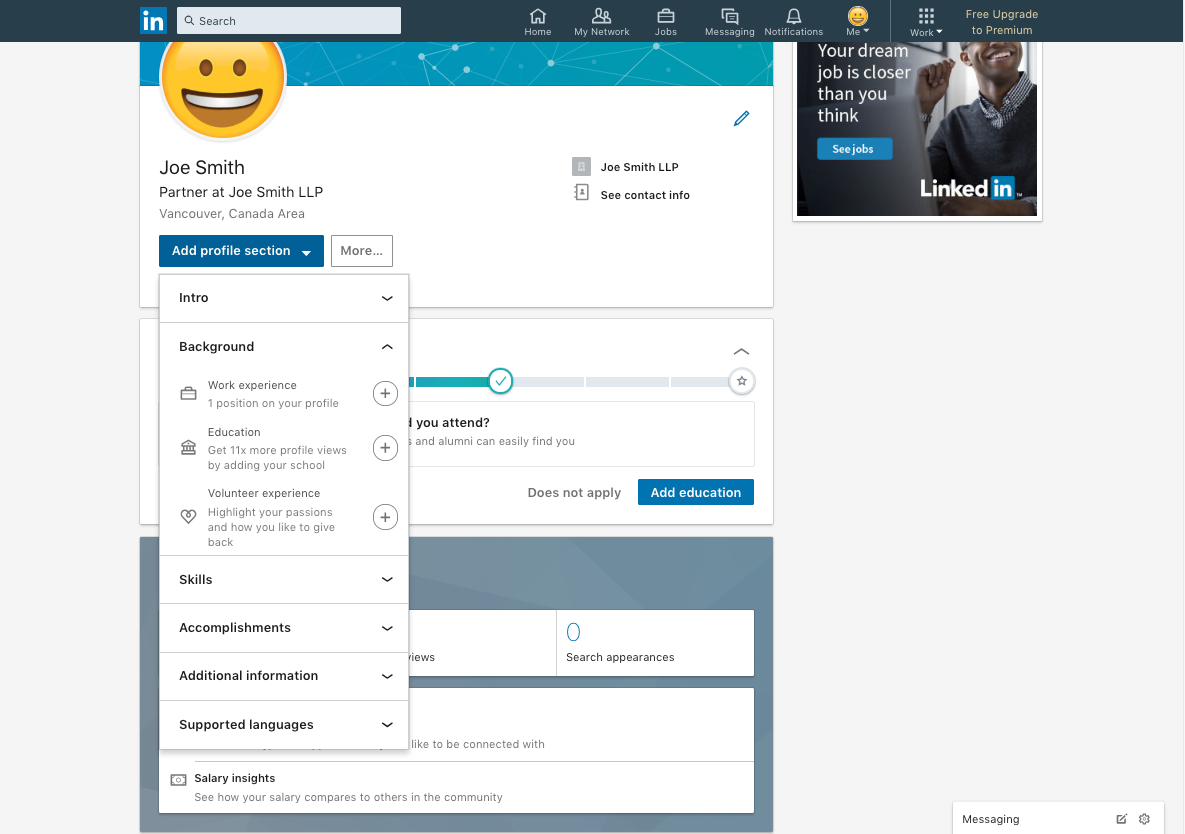Open Search appearances stat
The height and width of the screenshot is (834, 1185).
pyautogui.click(x=655, y=643)
